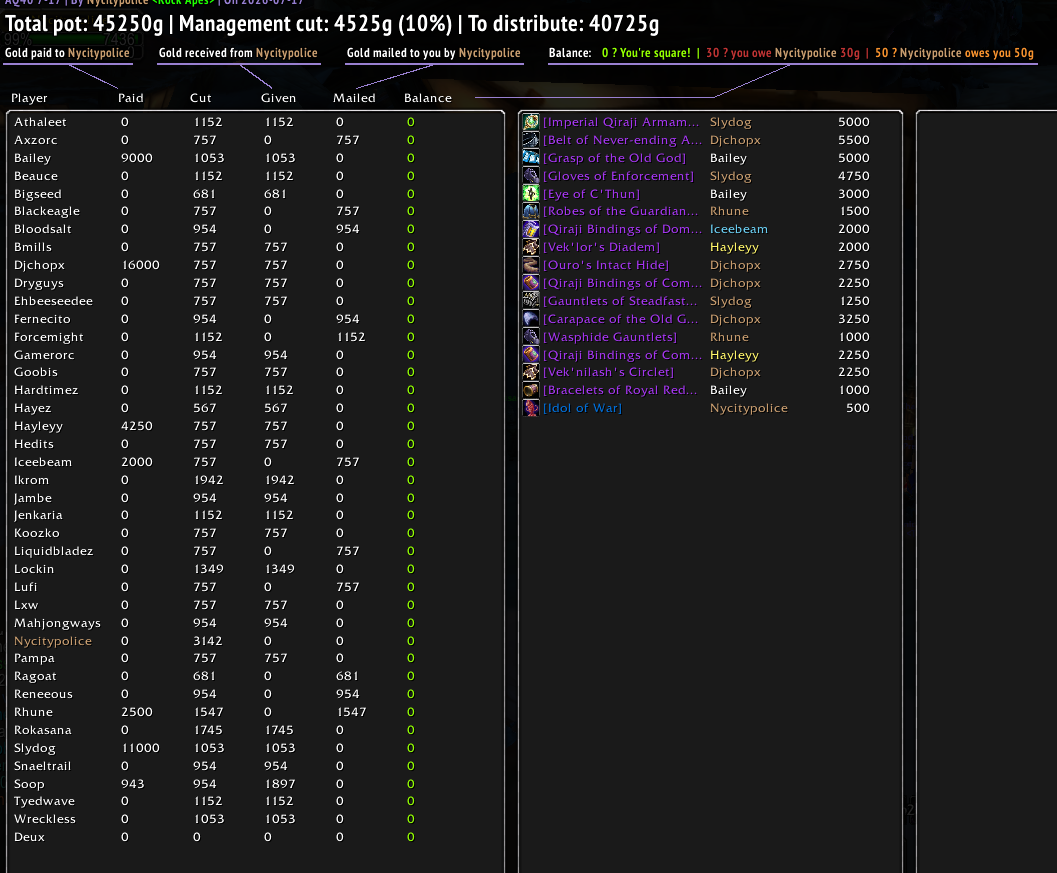The image size is (1057, 873).
Task: Click the Gold mailed to you legend
Action: click(x=433, y=53)
